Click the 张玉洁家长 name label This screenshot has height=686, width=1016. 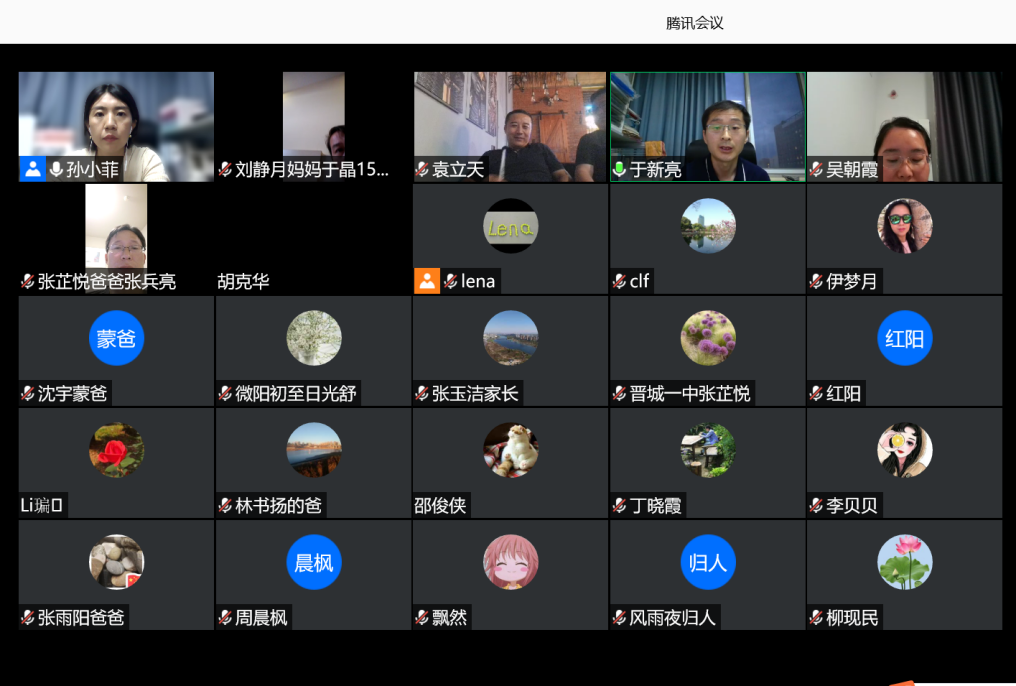coord(475,393)
